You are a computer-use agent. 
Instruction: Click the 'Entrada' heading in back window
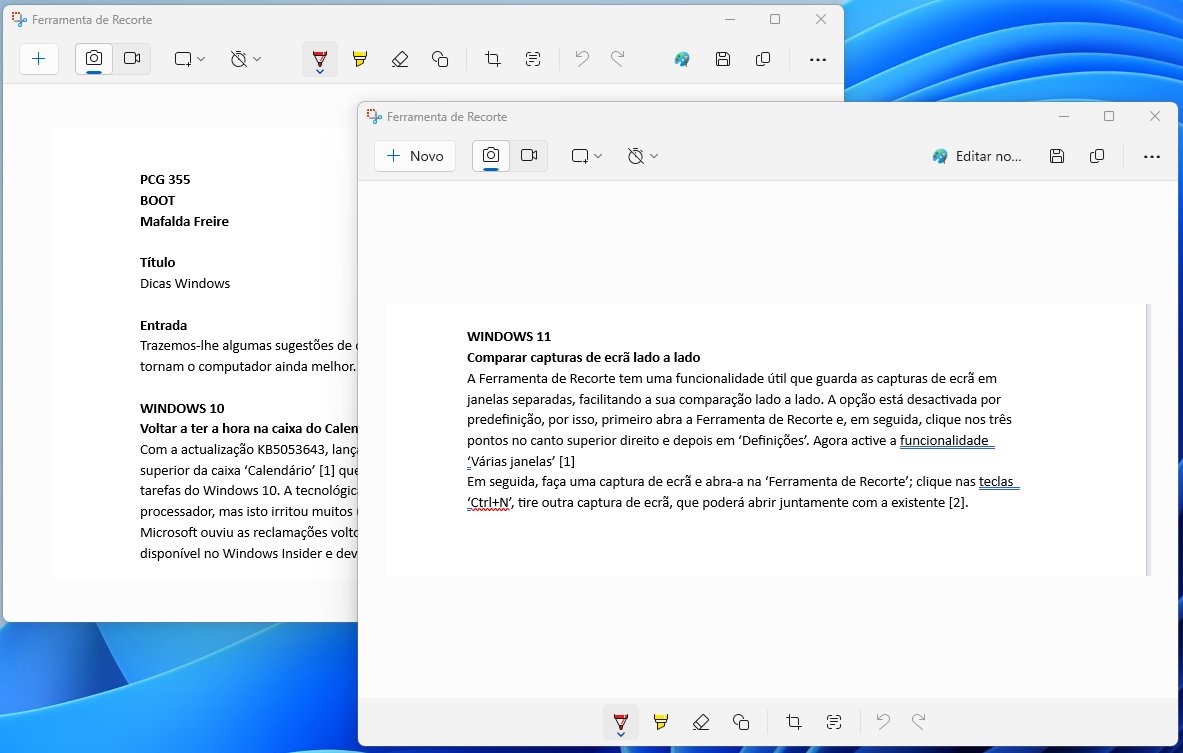click(x=164, y=326)
